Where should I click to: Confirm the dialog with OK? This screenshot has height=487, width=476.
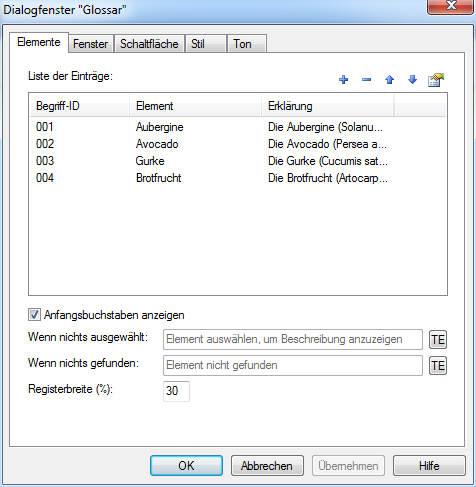coord(186,465)
